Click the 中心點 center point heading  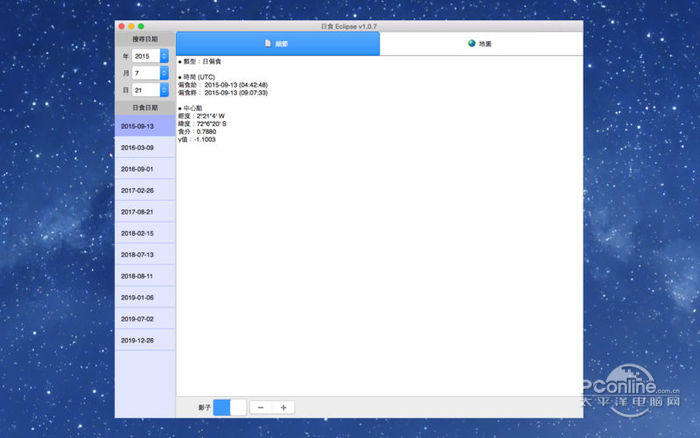coord(190,108)
